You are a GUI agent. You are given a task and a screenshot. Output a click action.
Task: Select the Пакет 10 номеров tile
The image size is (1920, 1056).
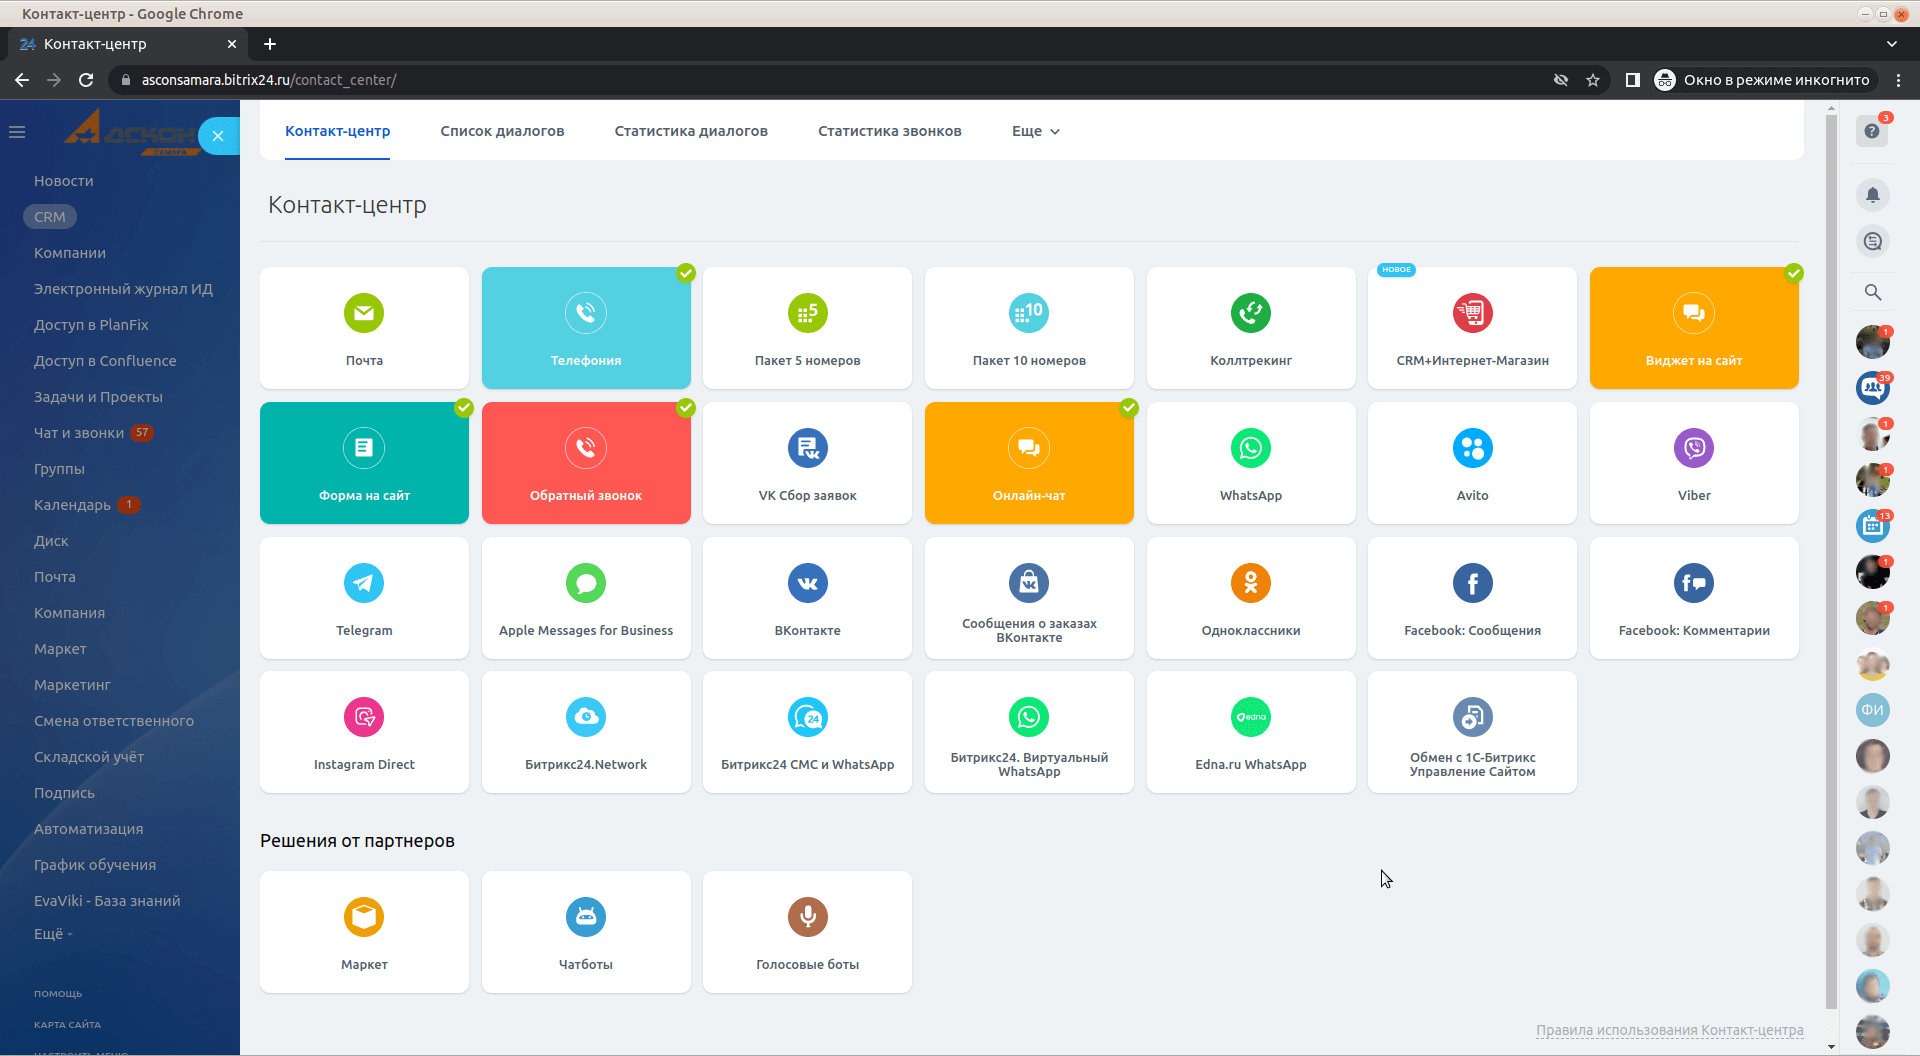[x=1029, y=328]
